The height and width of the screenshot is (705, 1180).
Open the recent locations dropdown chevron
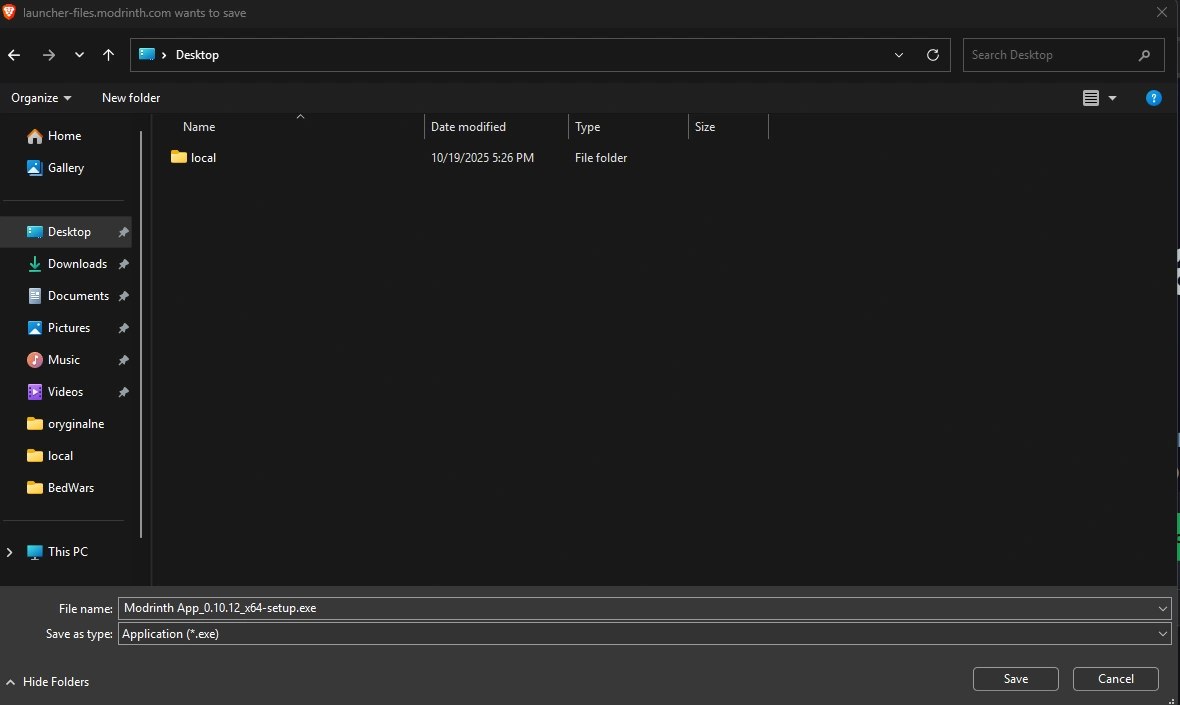79,55
